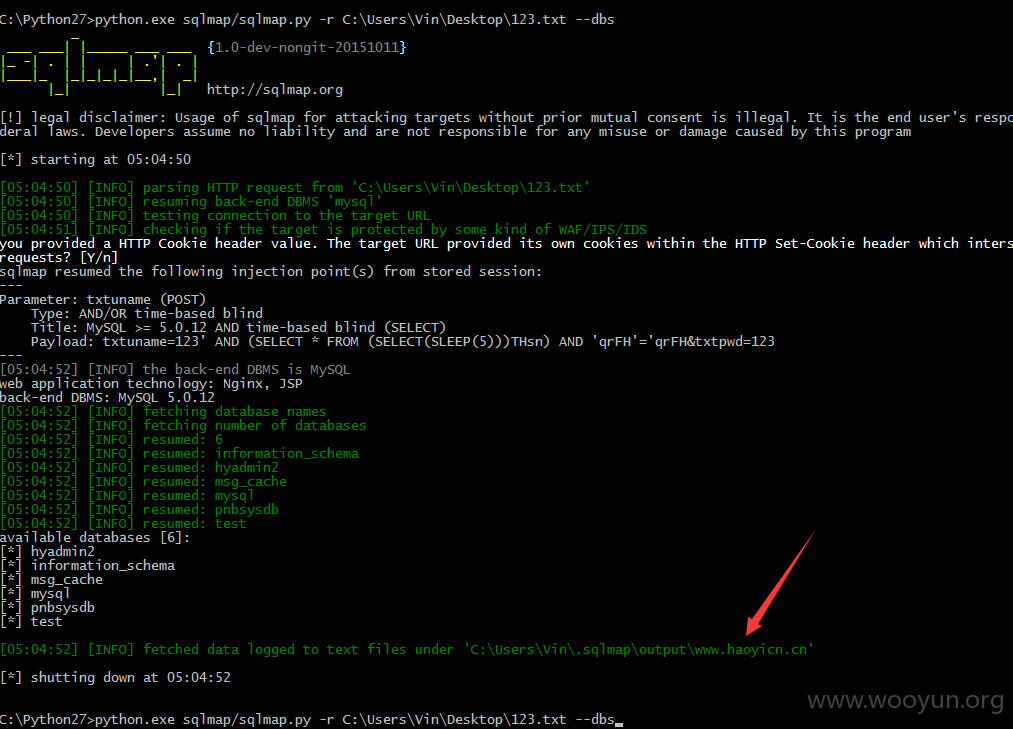Click 'resumed: pnbsysdb' log line

[x=140, y=510]
